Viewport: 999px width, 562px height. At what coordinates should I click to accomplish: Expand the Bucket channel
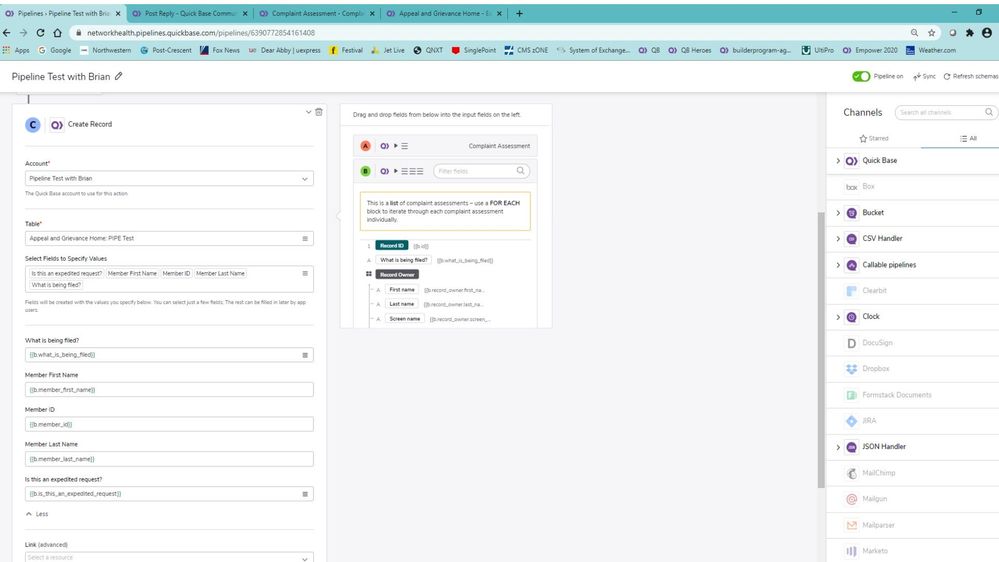838,213
